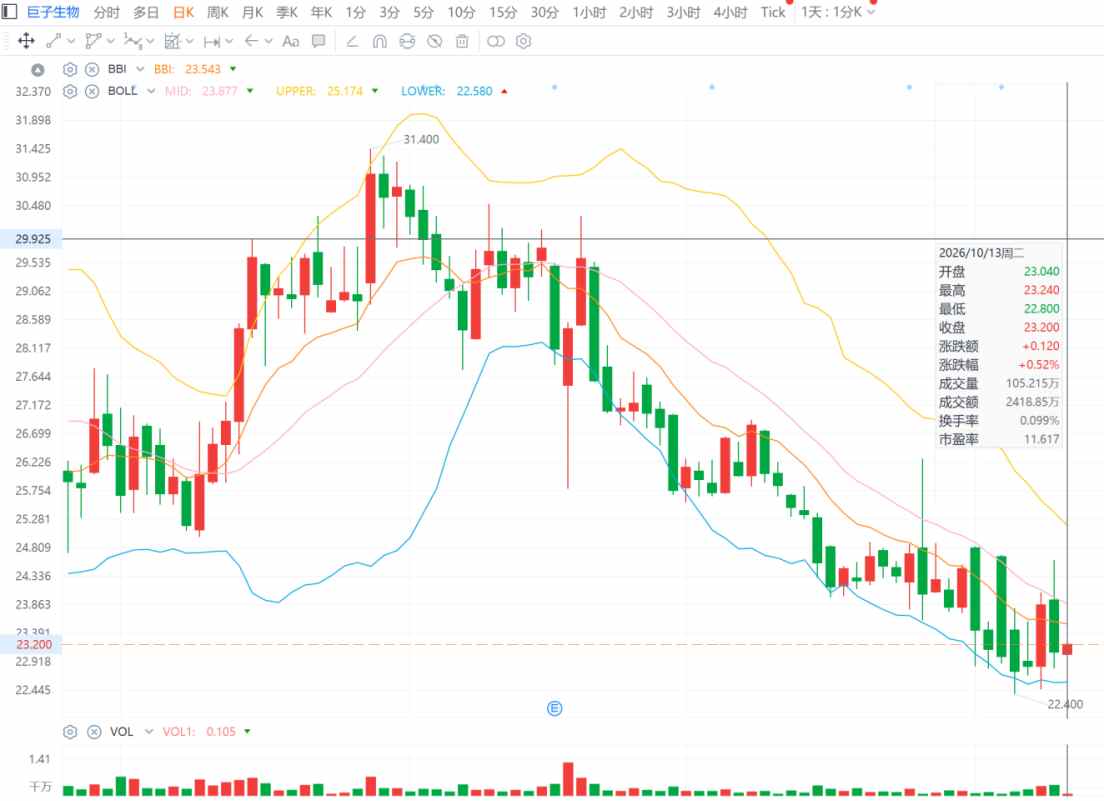
Task: Select the 1小时 timeframe tab
Action: [x=589, y=12]
